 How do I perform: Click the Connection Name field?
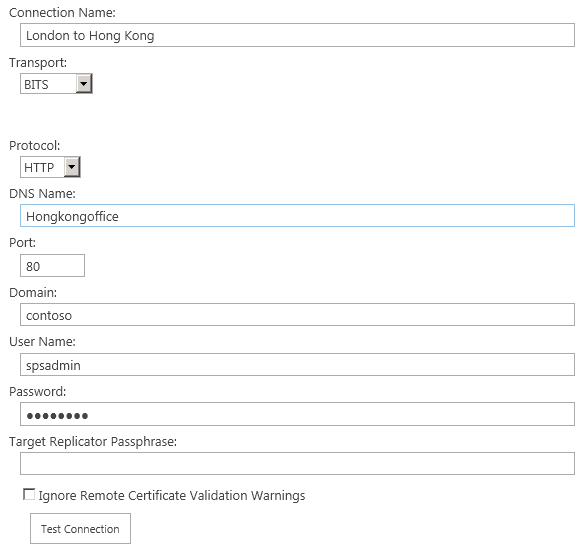[297, 35]
